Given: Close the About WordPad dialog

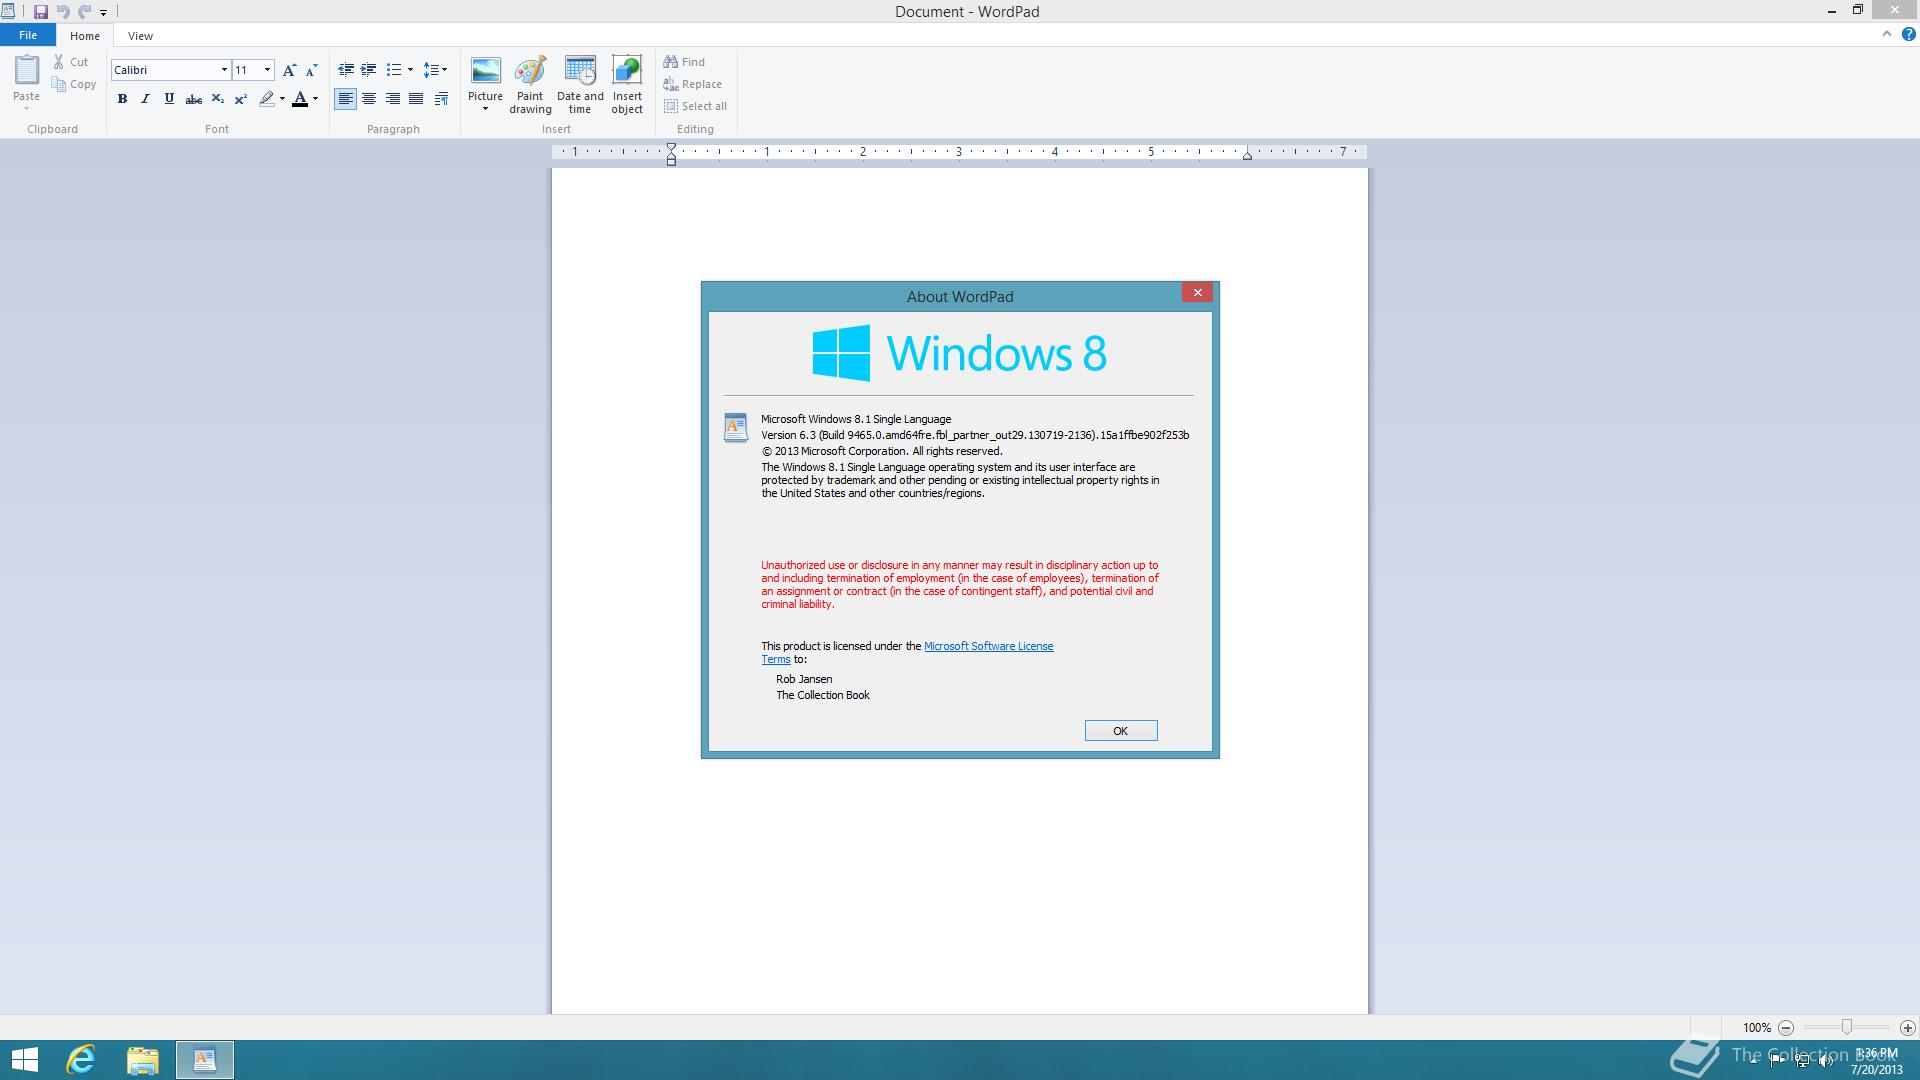Looking at the screenshot, I should tap(1197, 292).
